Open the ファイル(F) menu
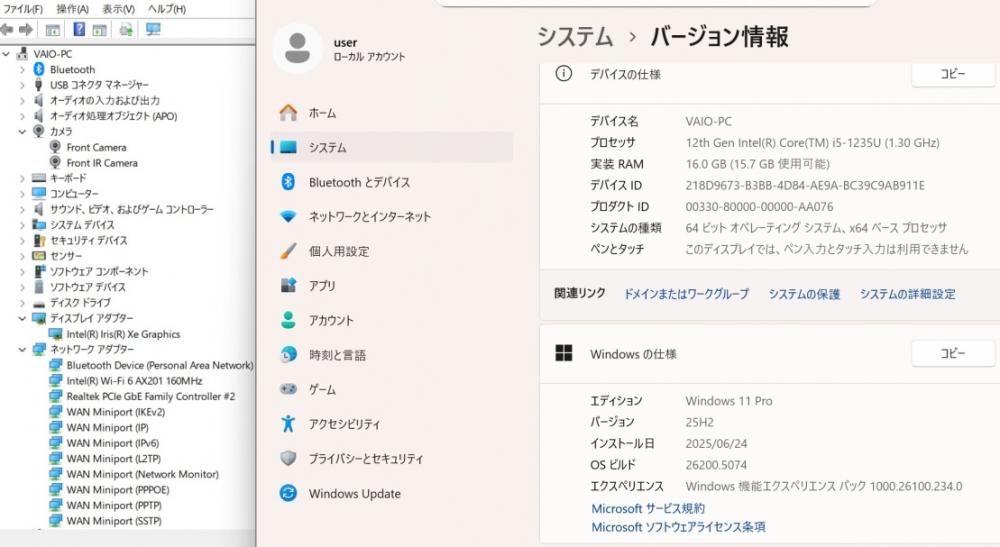The image size is (1000, 547). coord(23,9)
